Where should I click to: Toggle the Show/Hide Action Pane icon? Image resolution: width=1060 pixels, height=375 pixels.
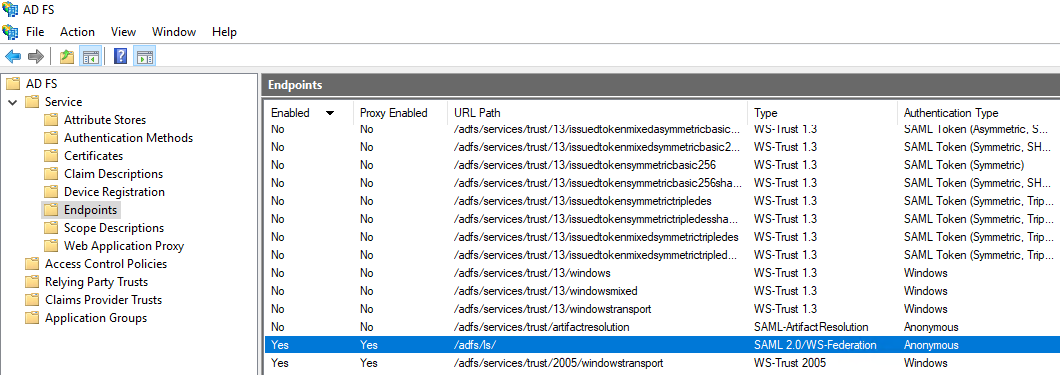145,56
